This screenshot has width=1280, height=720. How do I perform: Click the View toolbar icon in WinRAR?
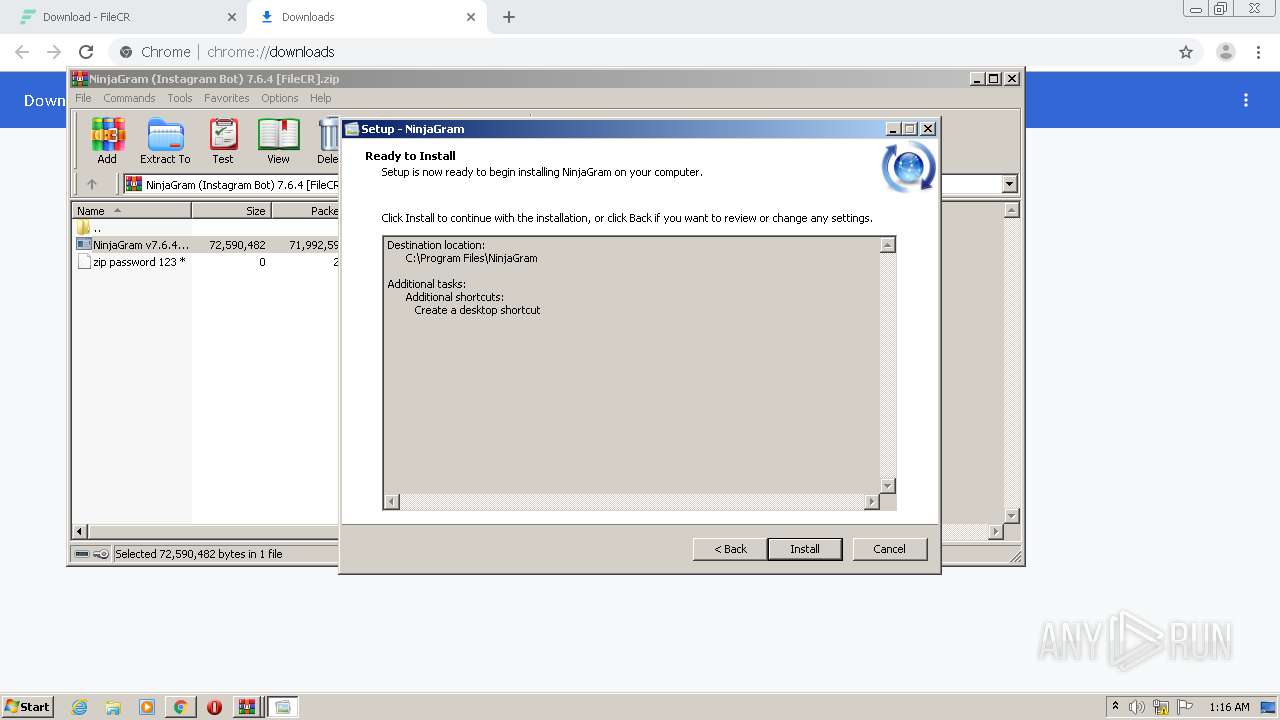[278, 141]
